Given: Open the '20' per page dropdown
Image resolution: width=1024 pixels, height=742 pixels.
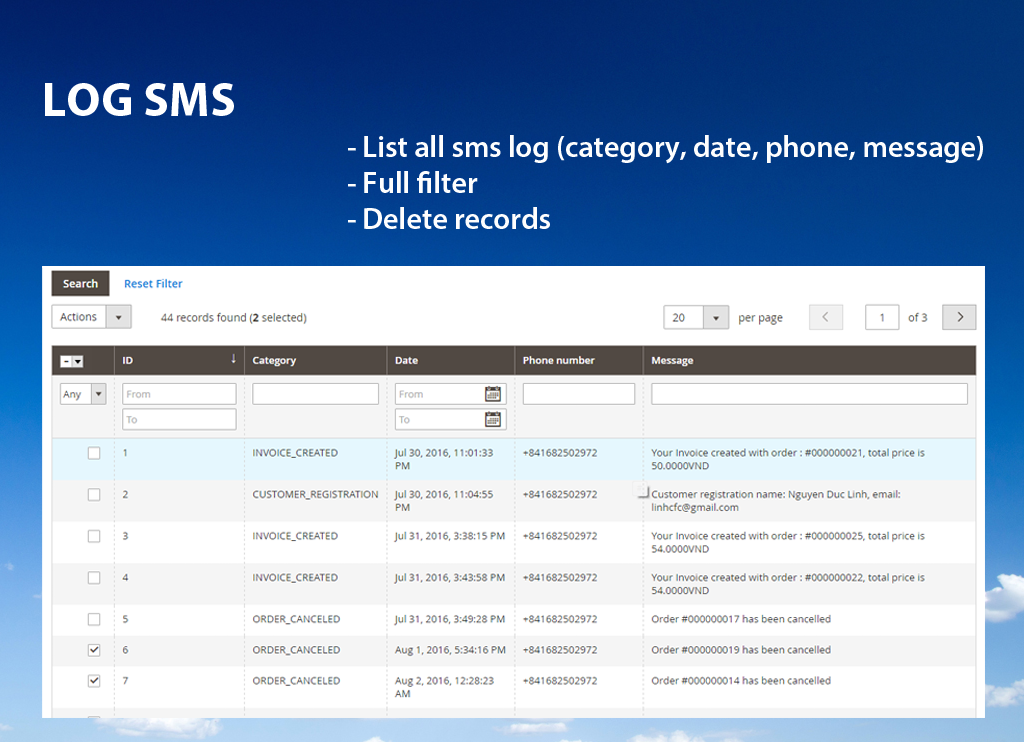Looking at the screenshot, I should point(685,316).
